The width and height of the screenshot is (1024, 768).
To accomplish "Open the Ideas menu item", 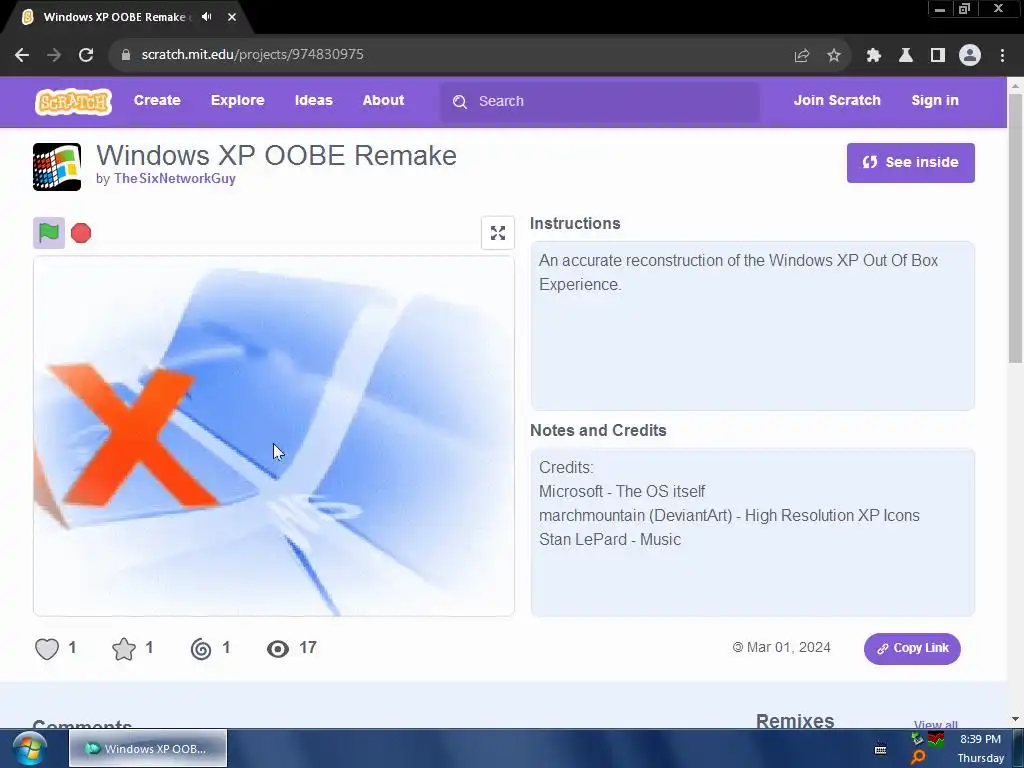I will coord(313,101).
